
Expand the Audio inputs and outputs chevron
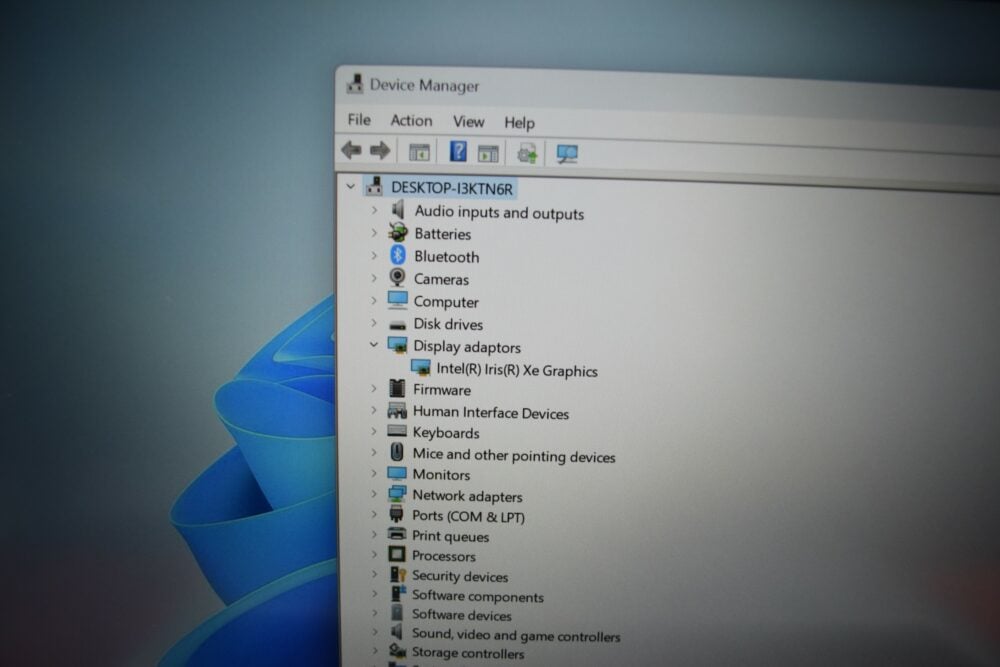(374, 210)
